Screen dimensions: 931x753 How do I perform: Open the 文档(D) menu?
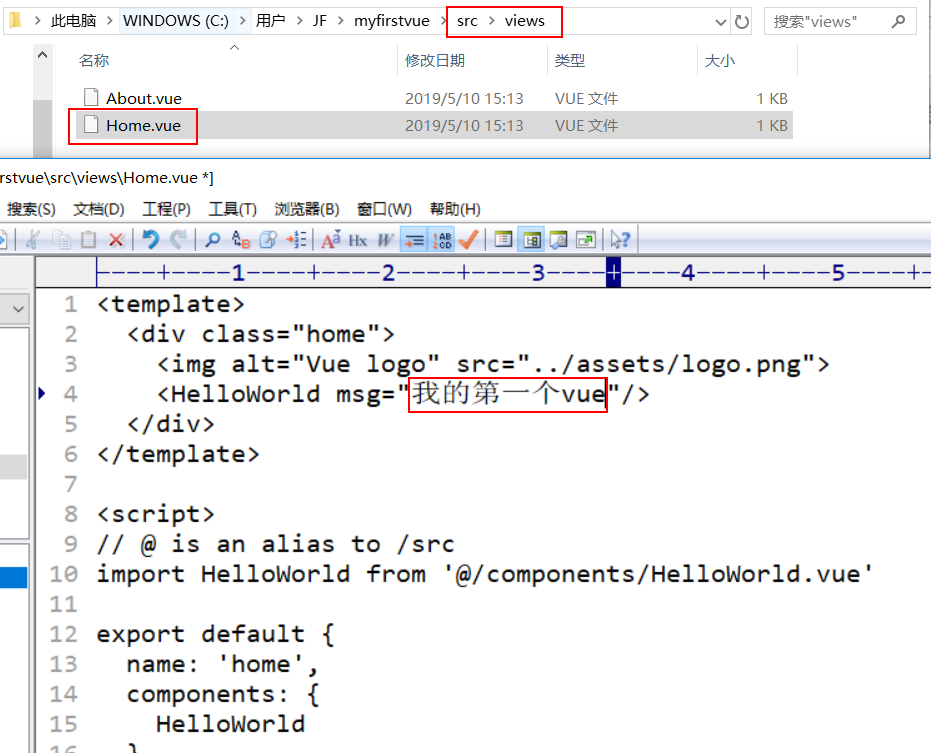(99, 209)
